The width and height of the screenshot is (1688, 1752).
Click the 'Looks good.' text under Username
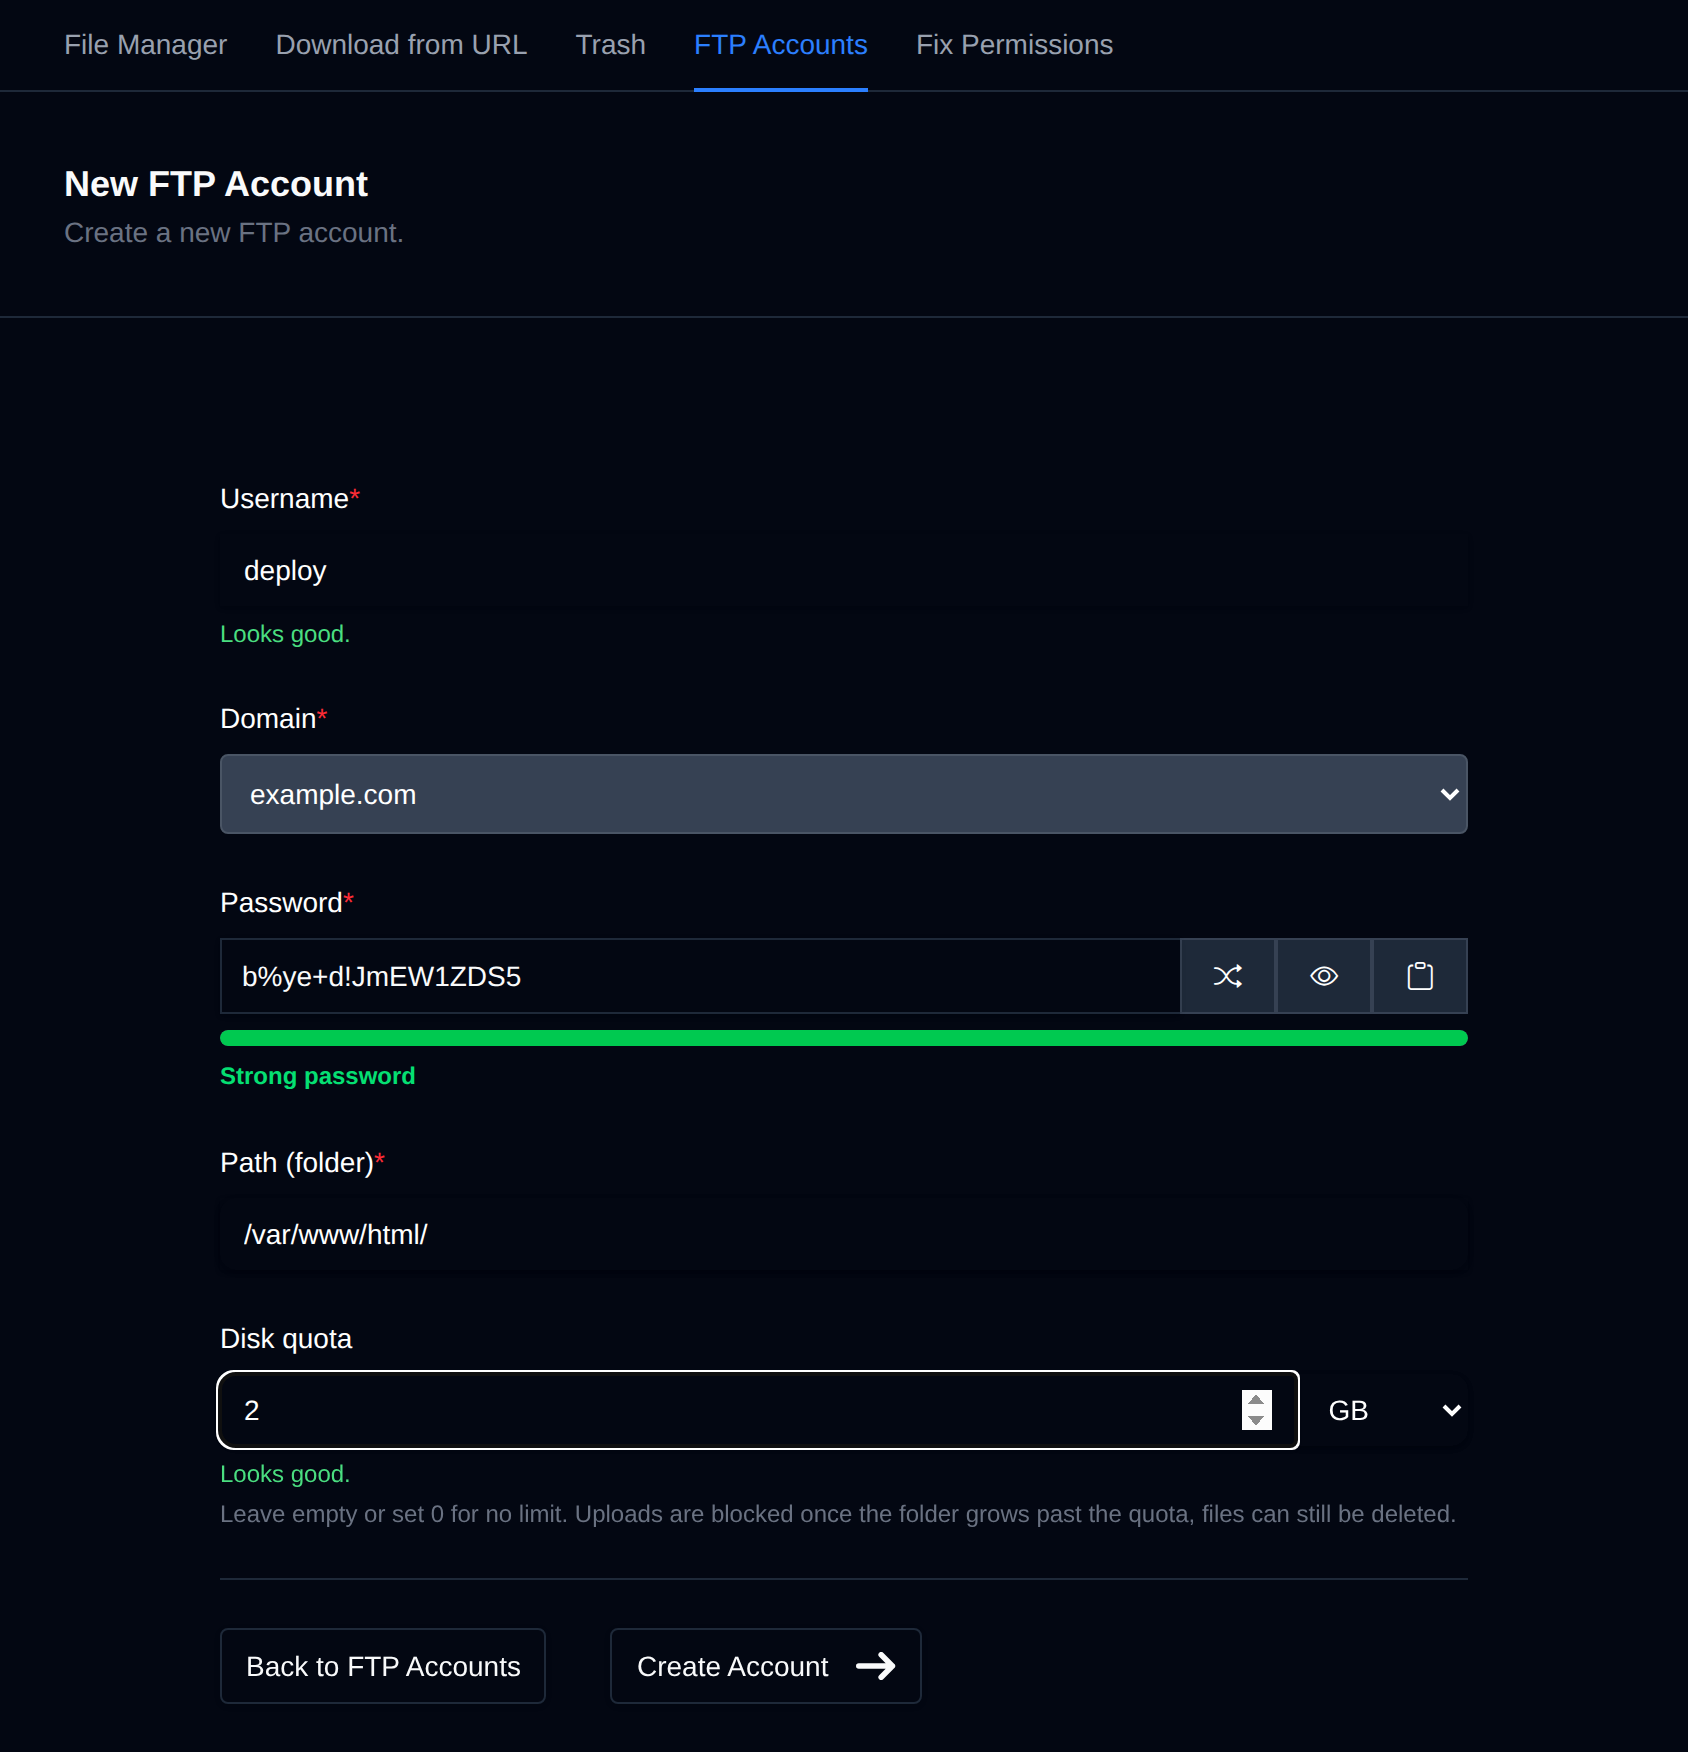pos(285,634)
